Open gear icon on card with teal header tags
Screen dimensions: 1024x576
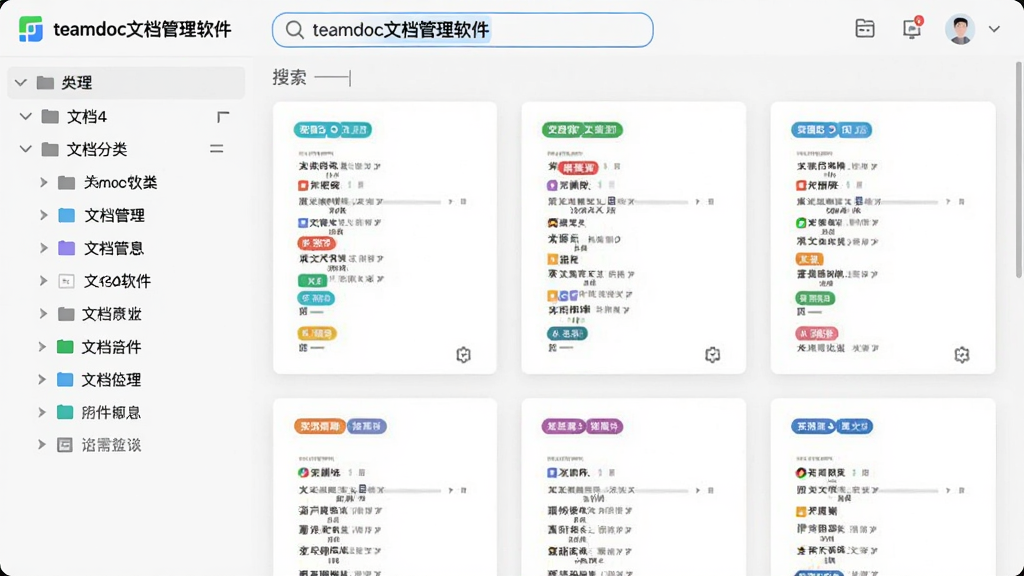463,355
